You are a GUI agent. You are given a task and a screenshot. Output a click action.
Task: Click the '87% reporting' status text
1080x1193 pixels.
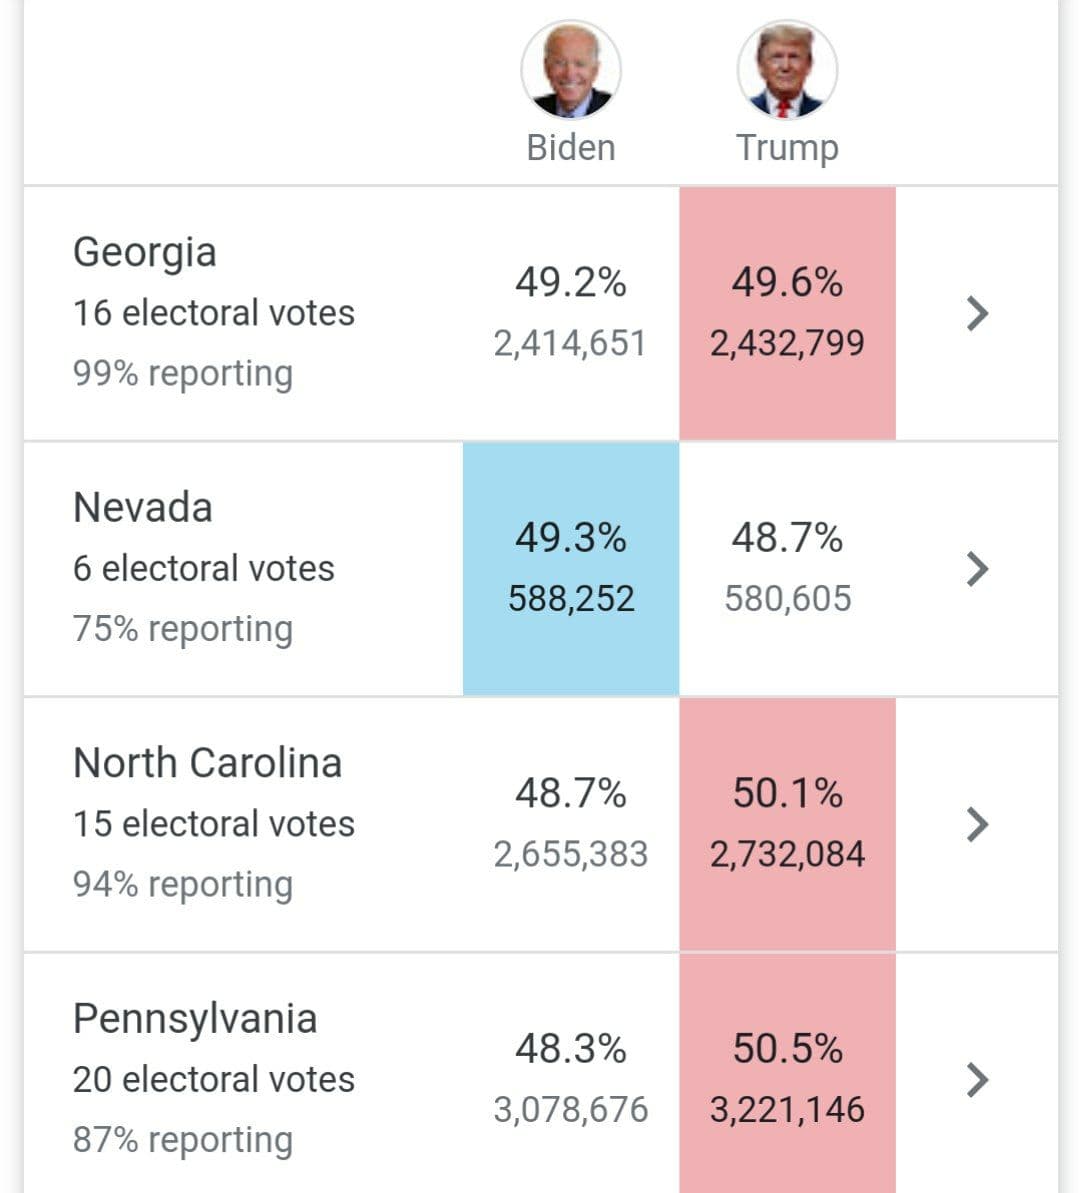pyautogui.click(x=182, y=1140)
